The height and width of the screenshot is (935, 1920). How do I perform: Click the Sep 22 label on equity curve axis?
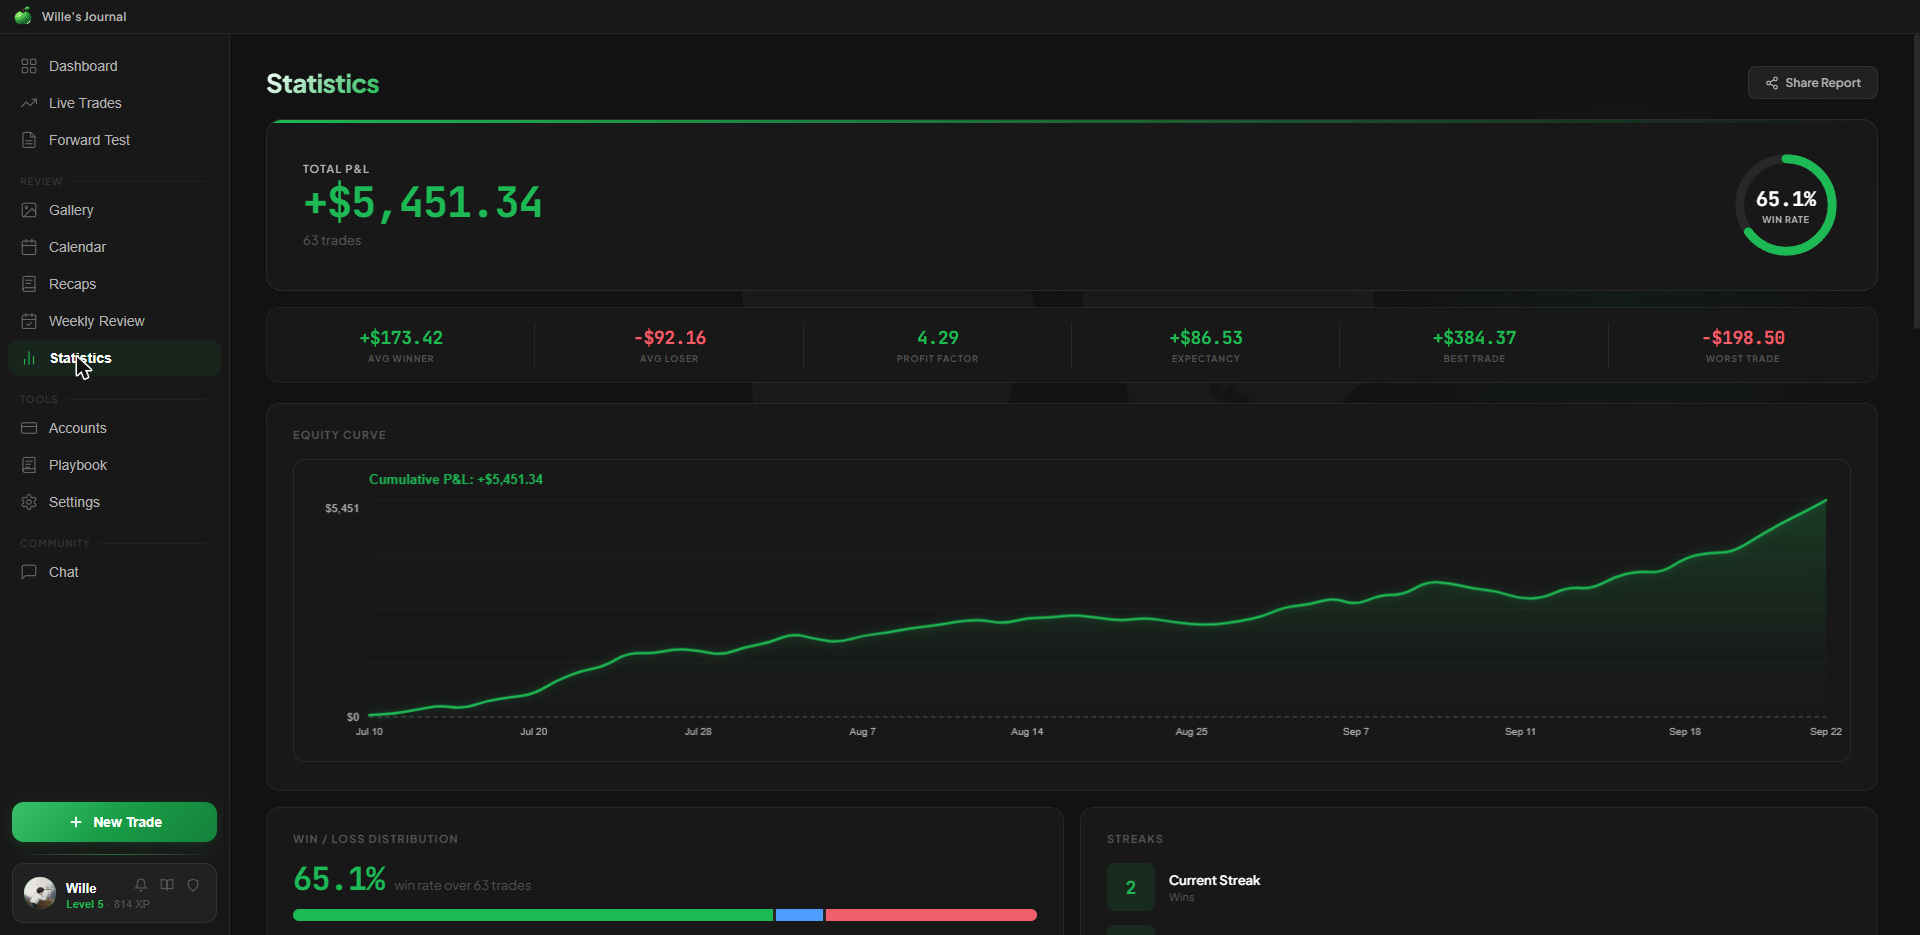coord(1826,732)
